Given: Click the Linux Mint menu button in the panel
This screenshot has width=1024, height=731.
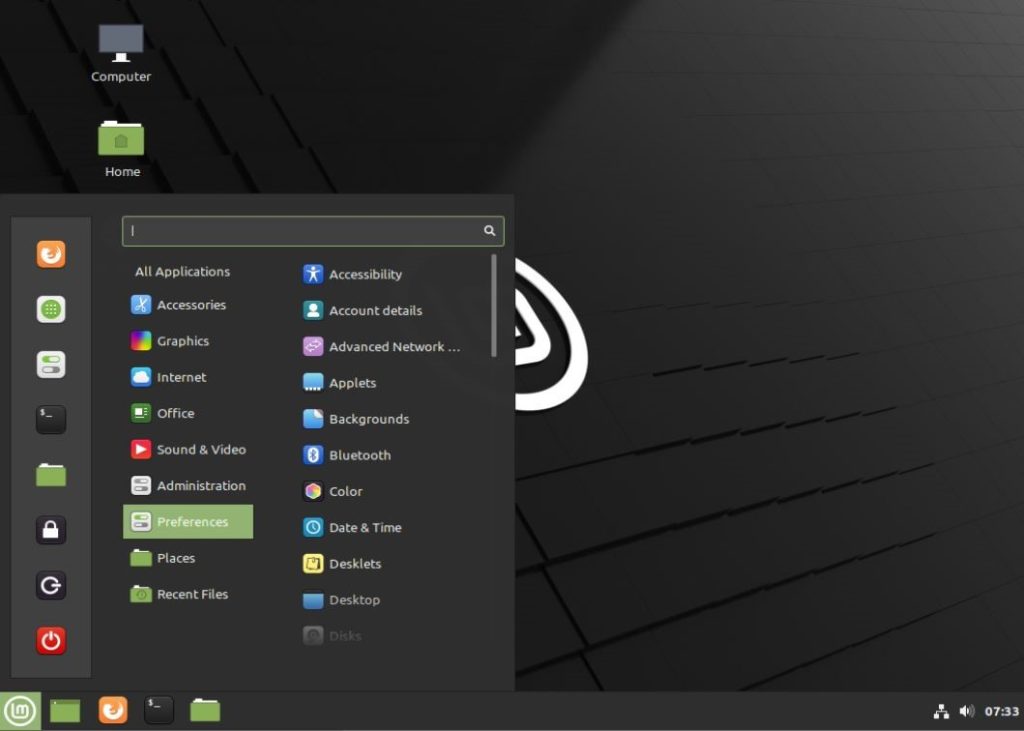Looking at the screenshot, I should [20, 711].
